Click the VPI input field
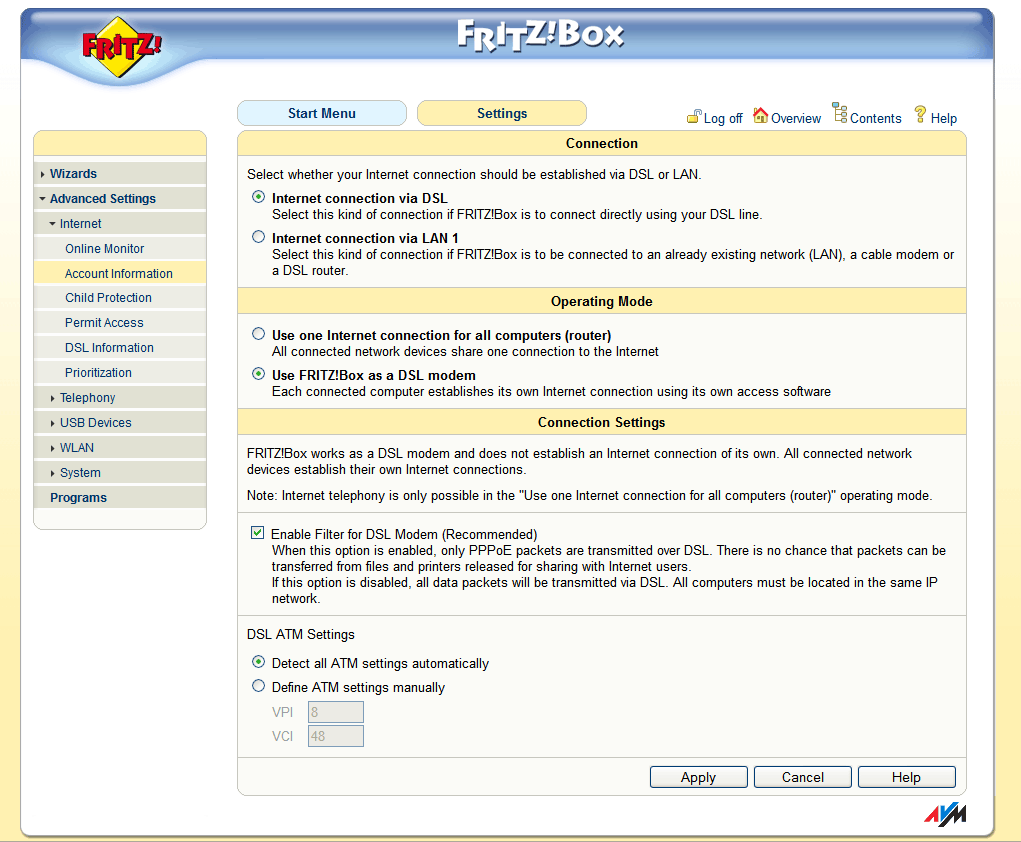 [336, 712]
